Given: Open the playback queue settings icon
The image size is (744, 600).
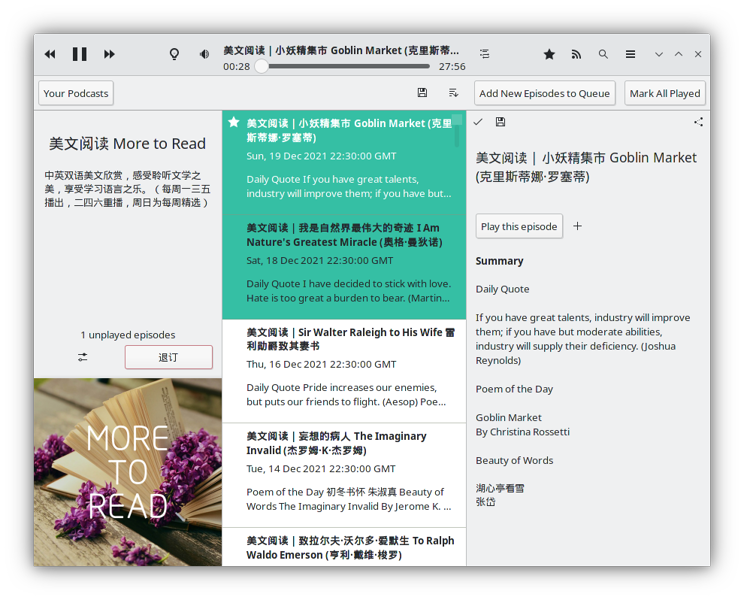Looking at the screenshot, I should tap(484, 54).
